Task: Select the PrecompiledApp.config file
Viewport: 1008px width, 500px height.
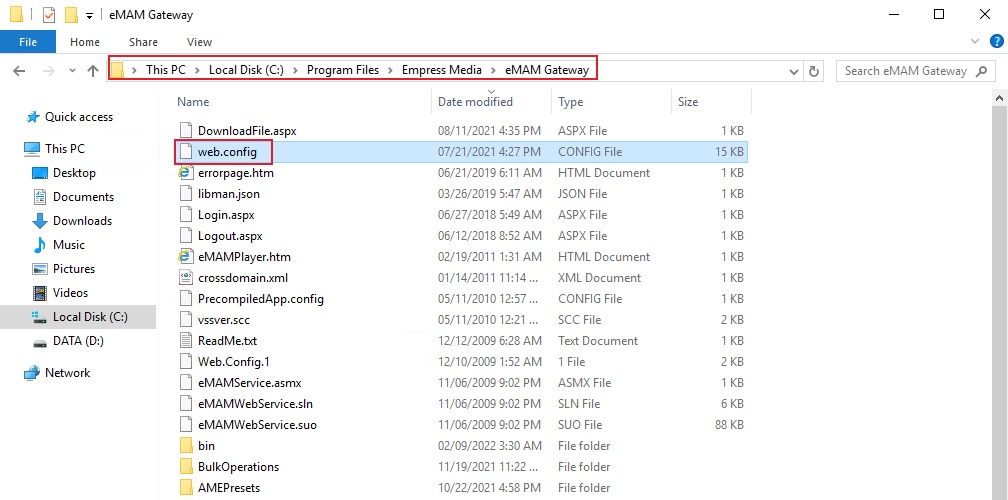Action: point(260,299)
